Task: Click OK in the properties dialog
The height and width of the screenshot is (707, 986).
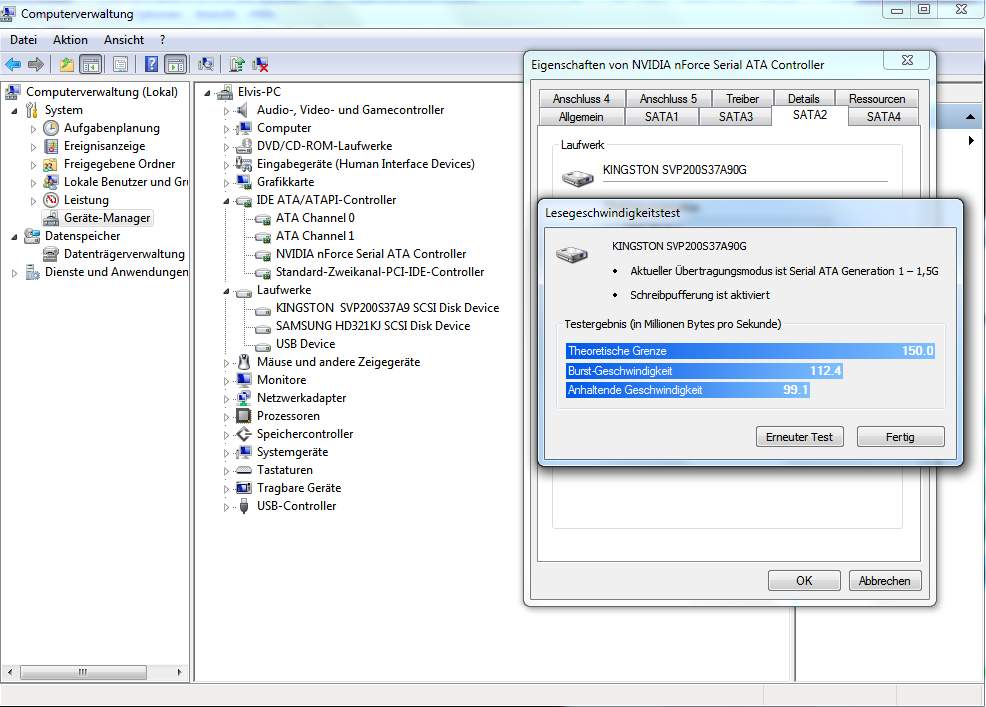Action: pos(804,581)
